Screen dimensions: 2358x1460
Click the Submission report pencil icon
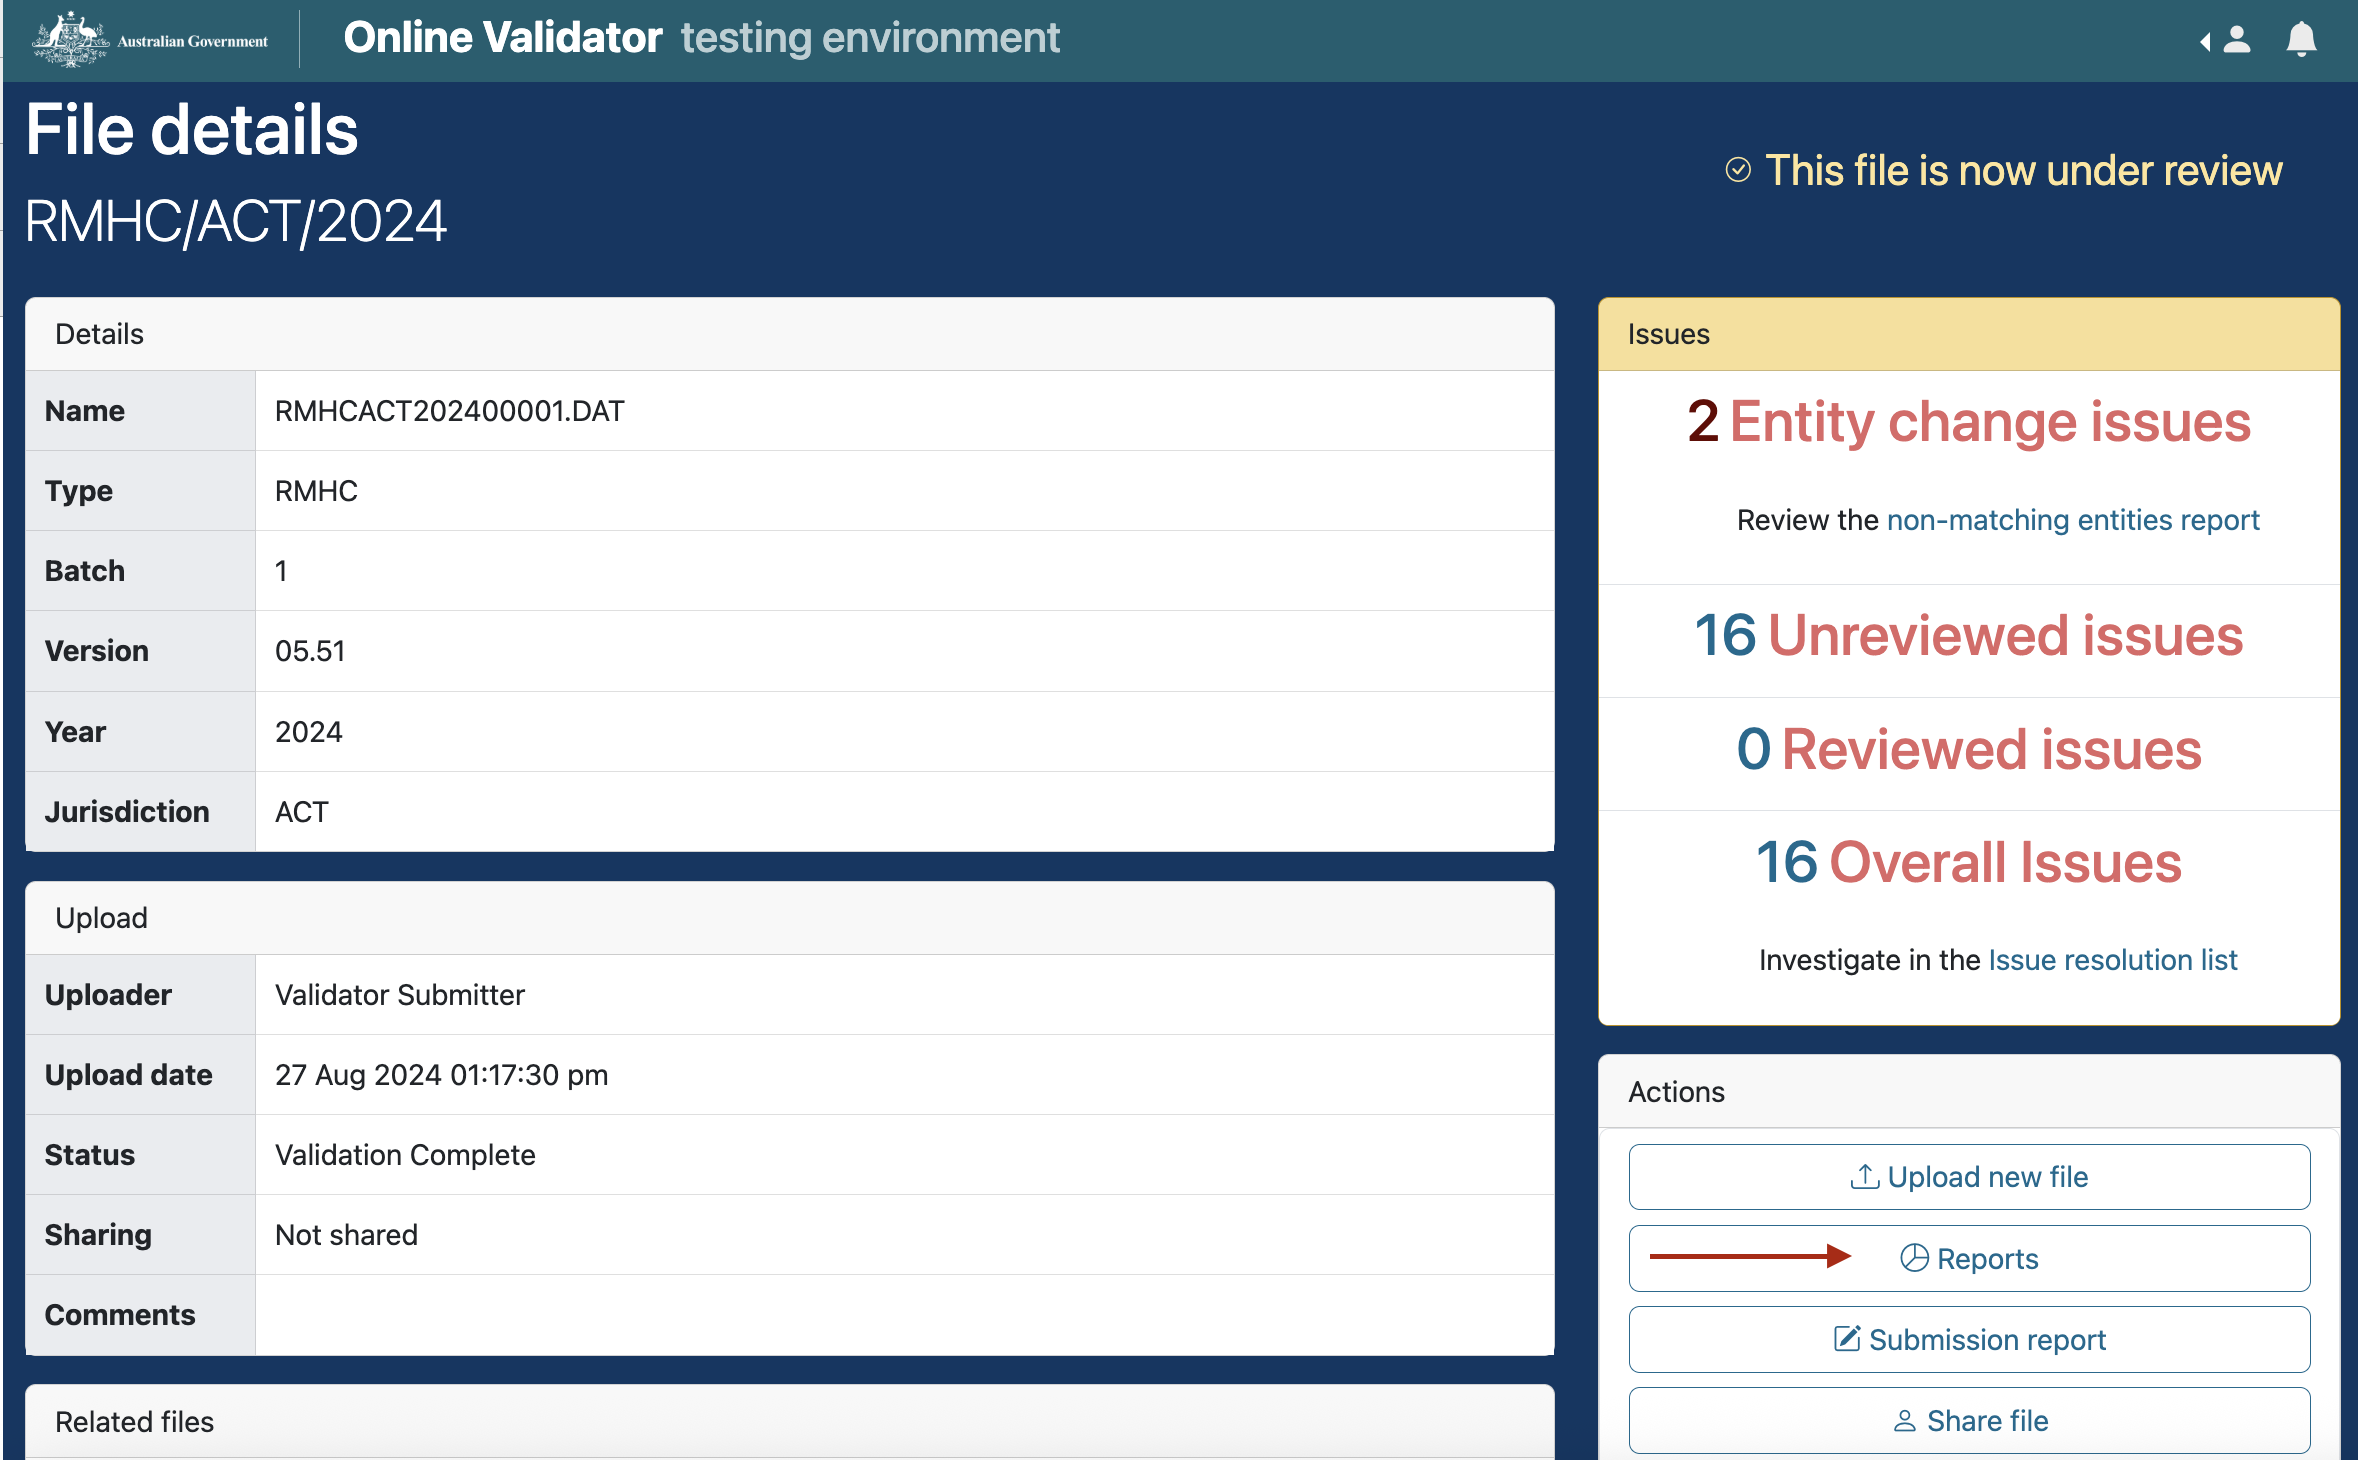coord(1847,1339)
